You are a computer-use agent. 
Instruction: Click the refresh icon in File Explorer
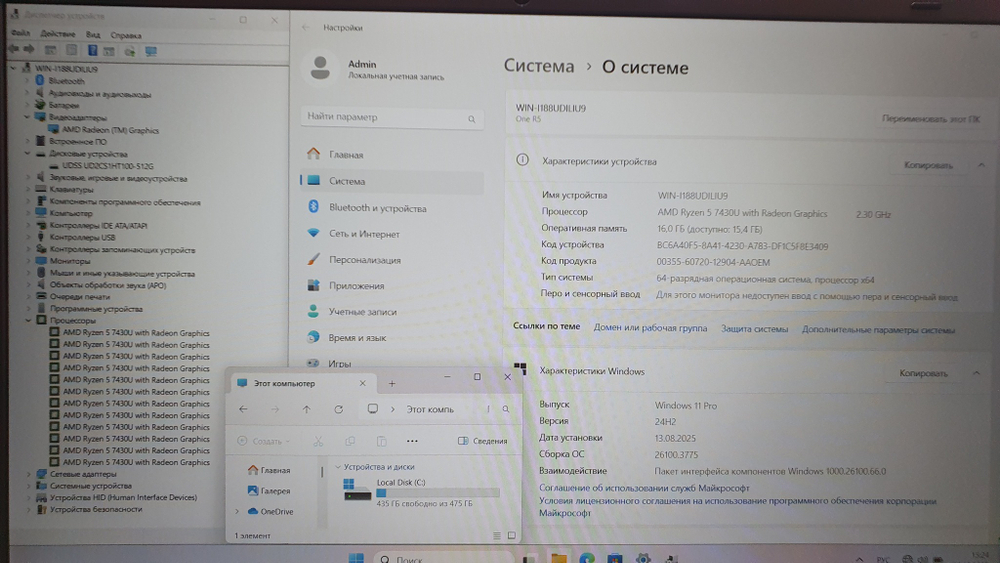[x=339, y=409]
